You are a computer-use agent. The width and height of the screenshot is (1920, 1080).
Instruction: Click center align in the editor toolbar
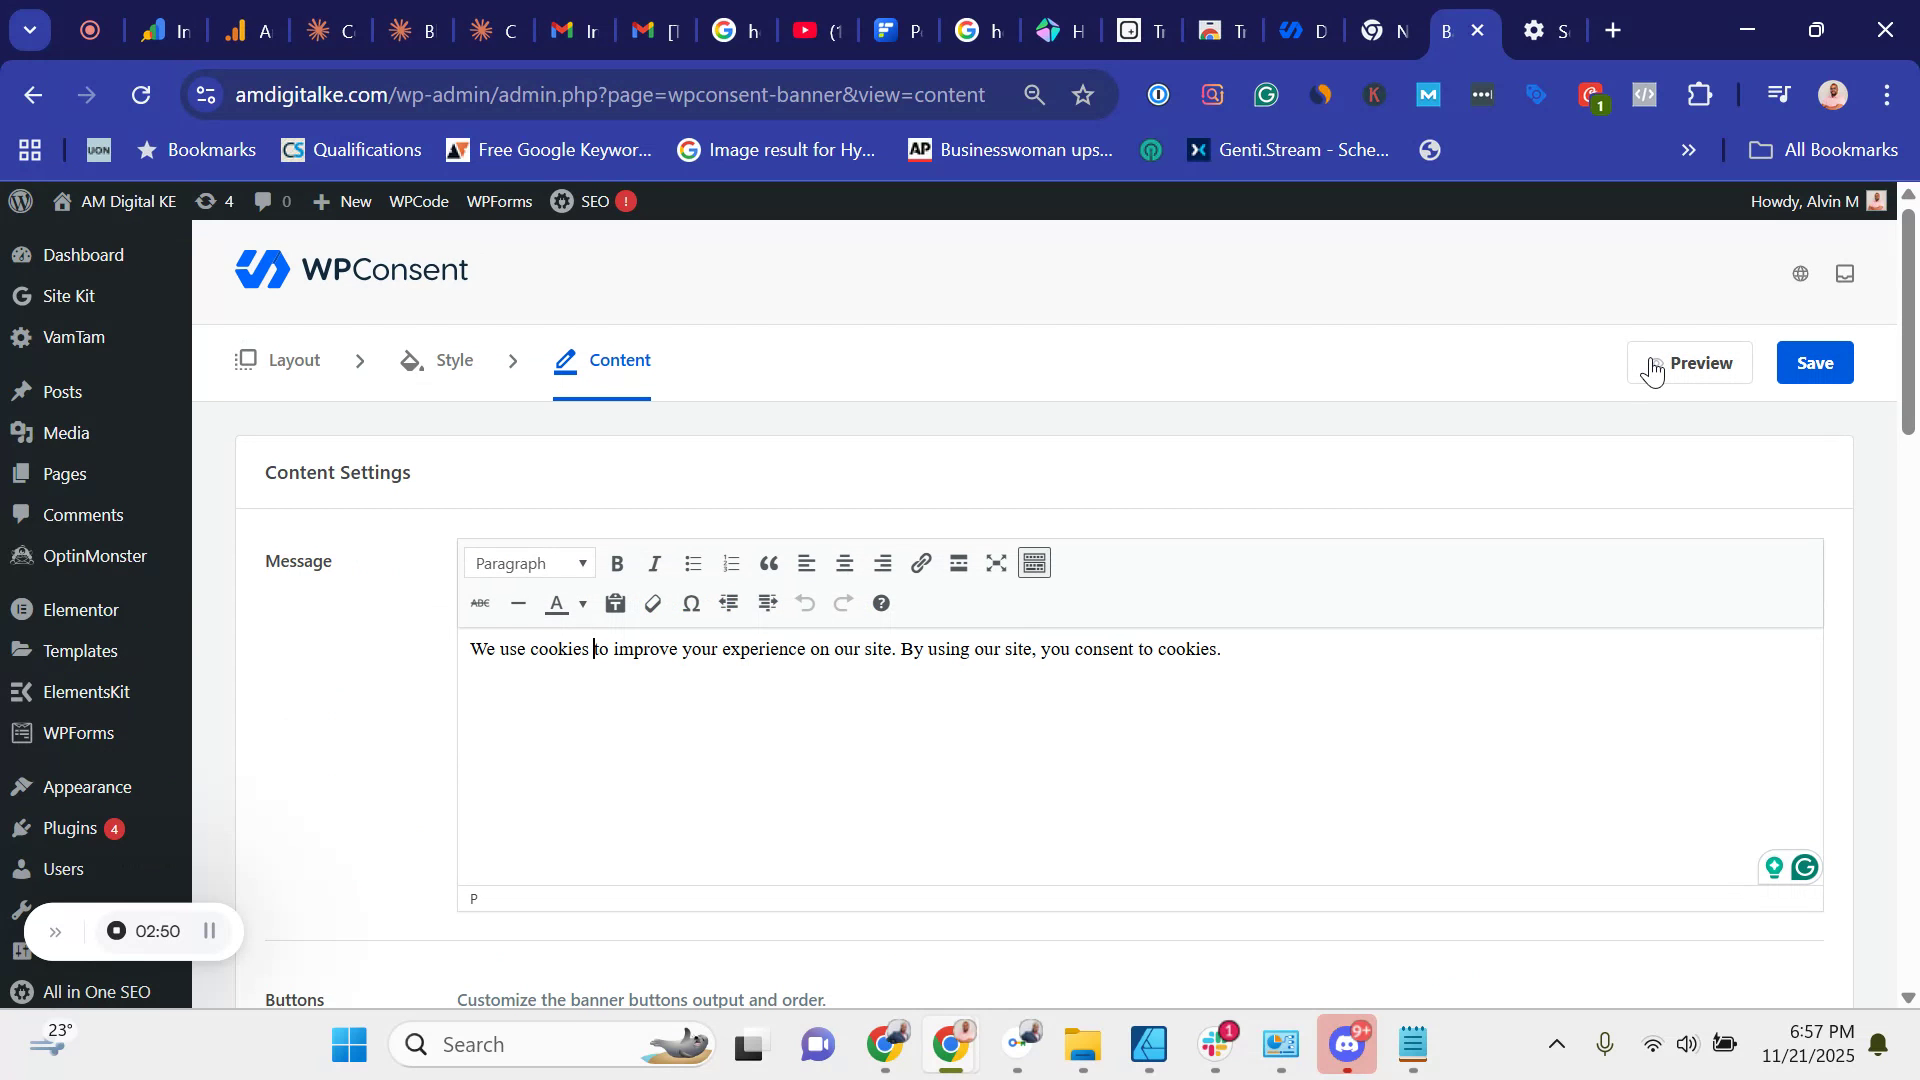[845, 563]
